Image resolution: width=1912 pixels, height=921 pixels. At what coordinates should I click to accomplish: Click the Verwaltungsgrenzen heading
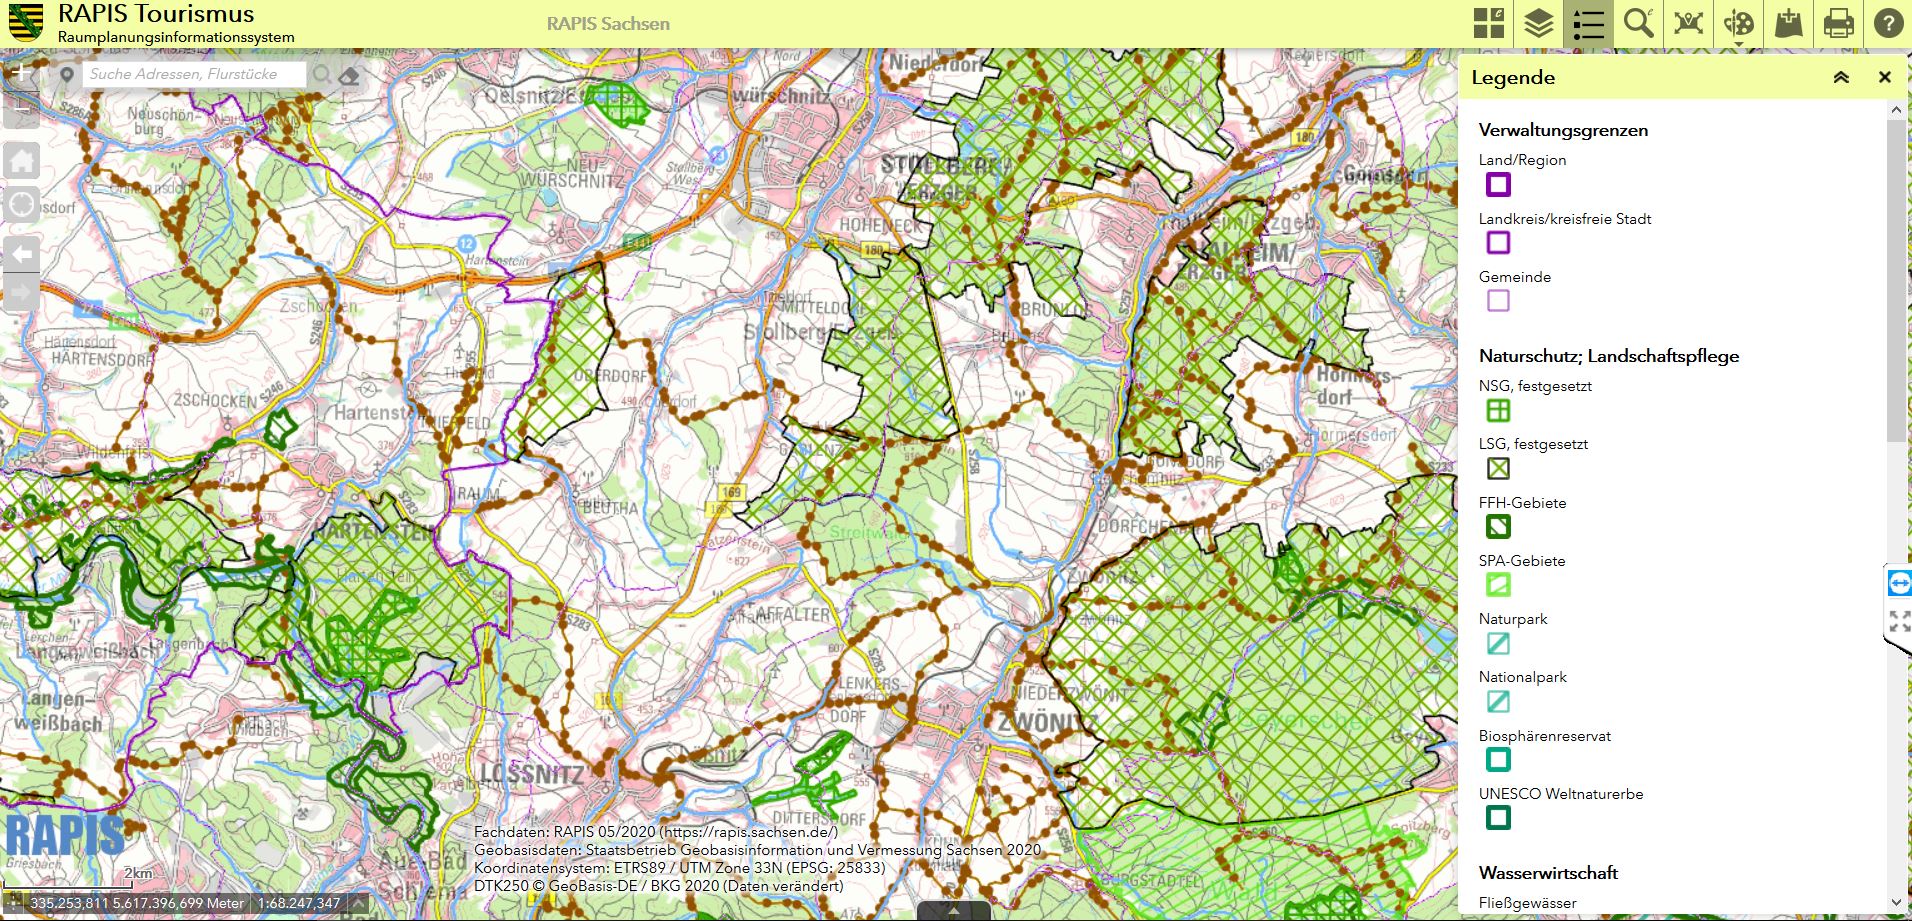[x=1563, y=130]
